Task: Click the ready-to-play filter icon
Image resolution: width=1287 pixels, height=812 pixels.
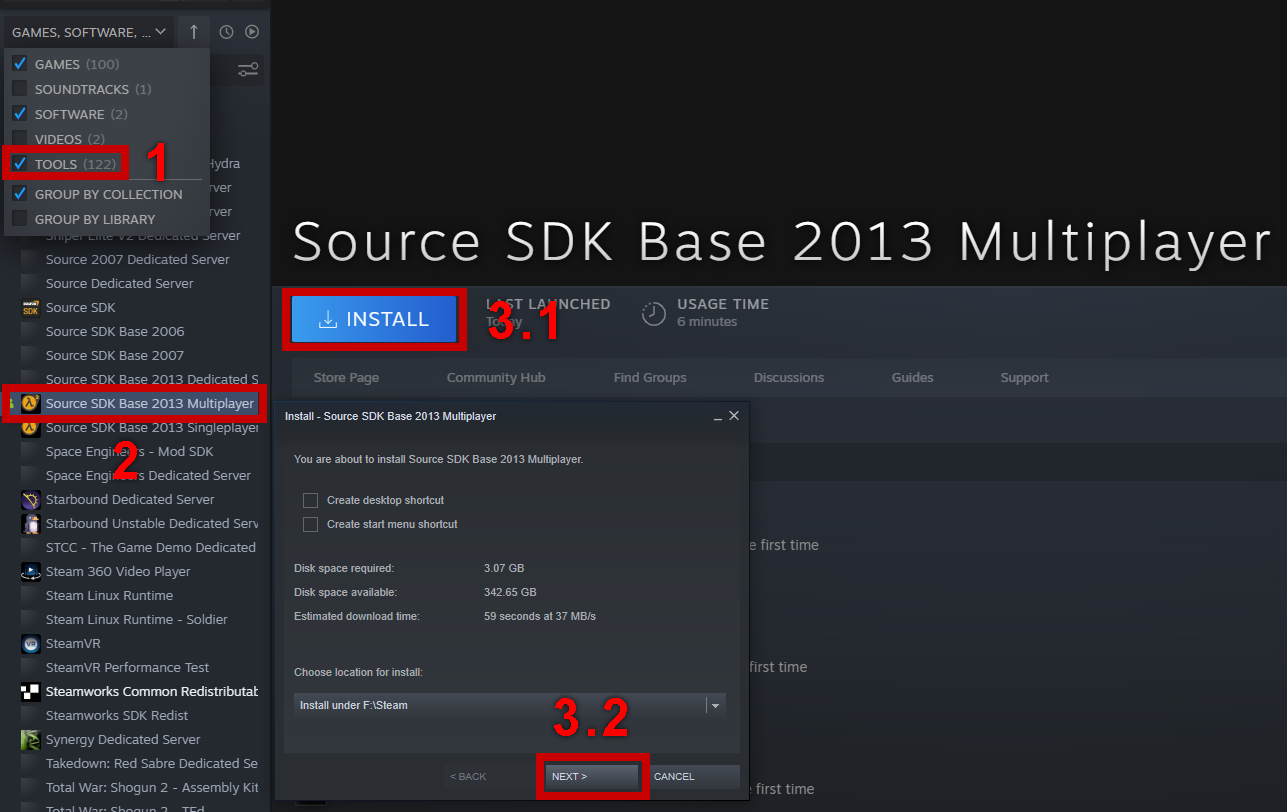Action: 252,32
